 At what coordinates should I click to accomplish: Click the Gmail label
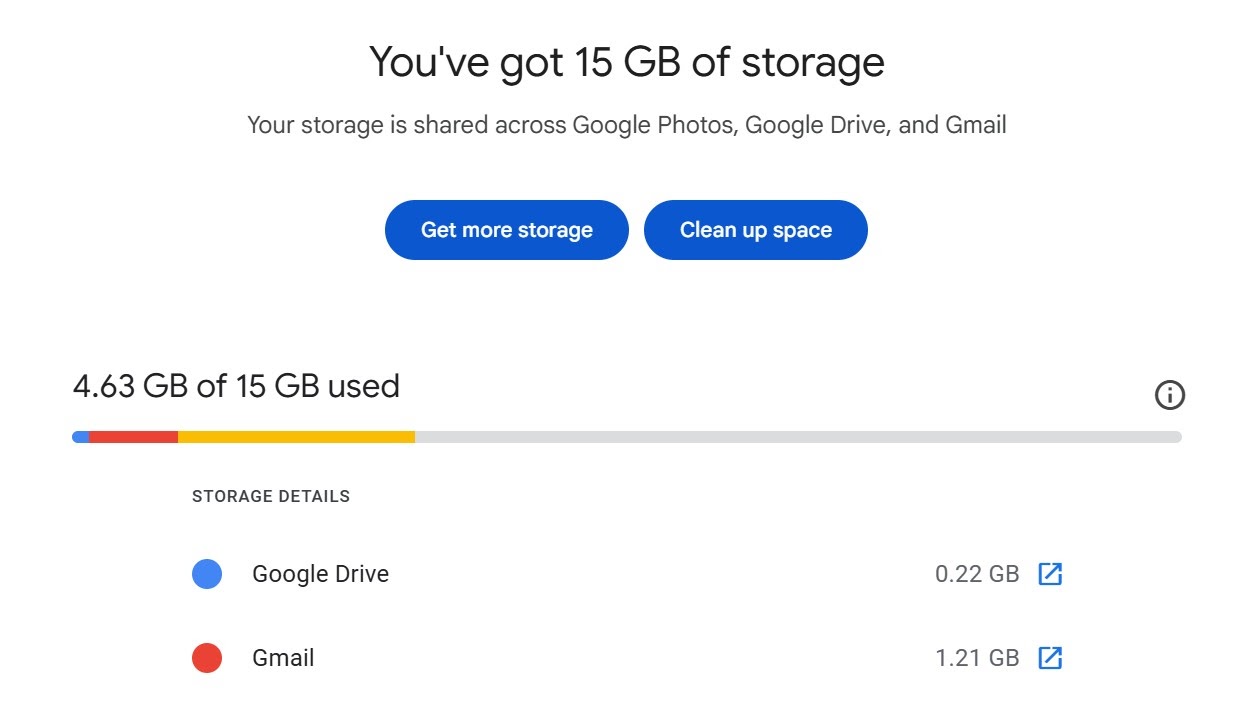pos(283,658)
